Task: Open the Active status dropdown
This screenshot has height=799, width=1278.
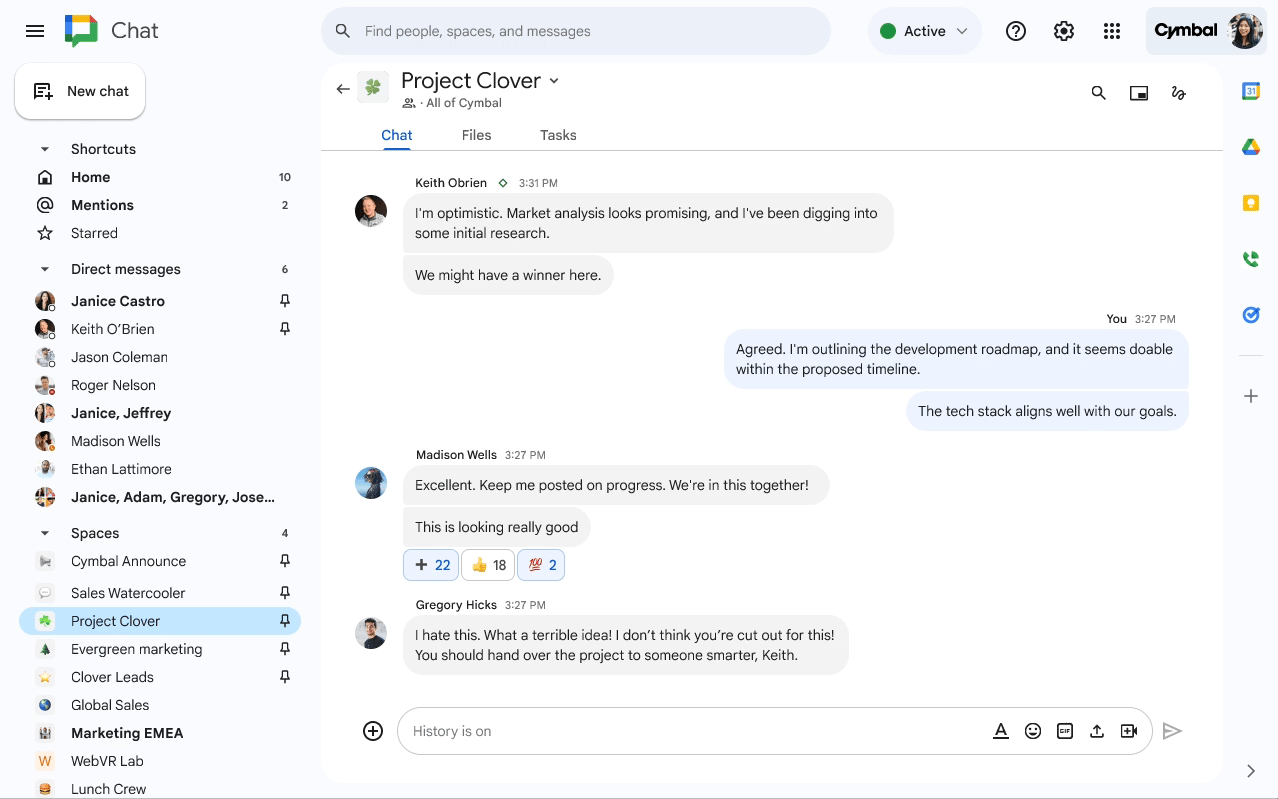Action: click(924, 31)
